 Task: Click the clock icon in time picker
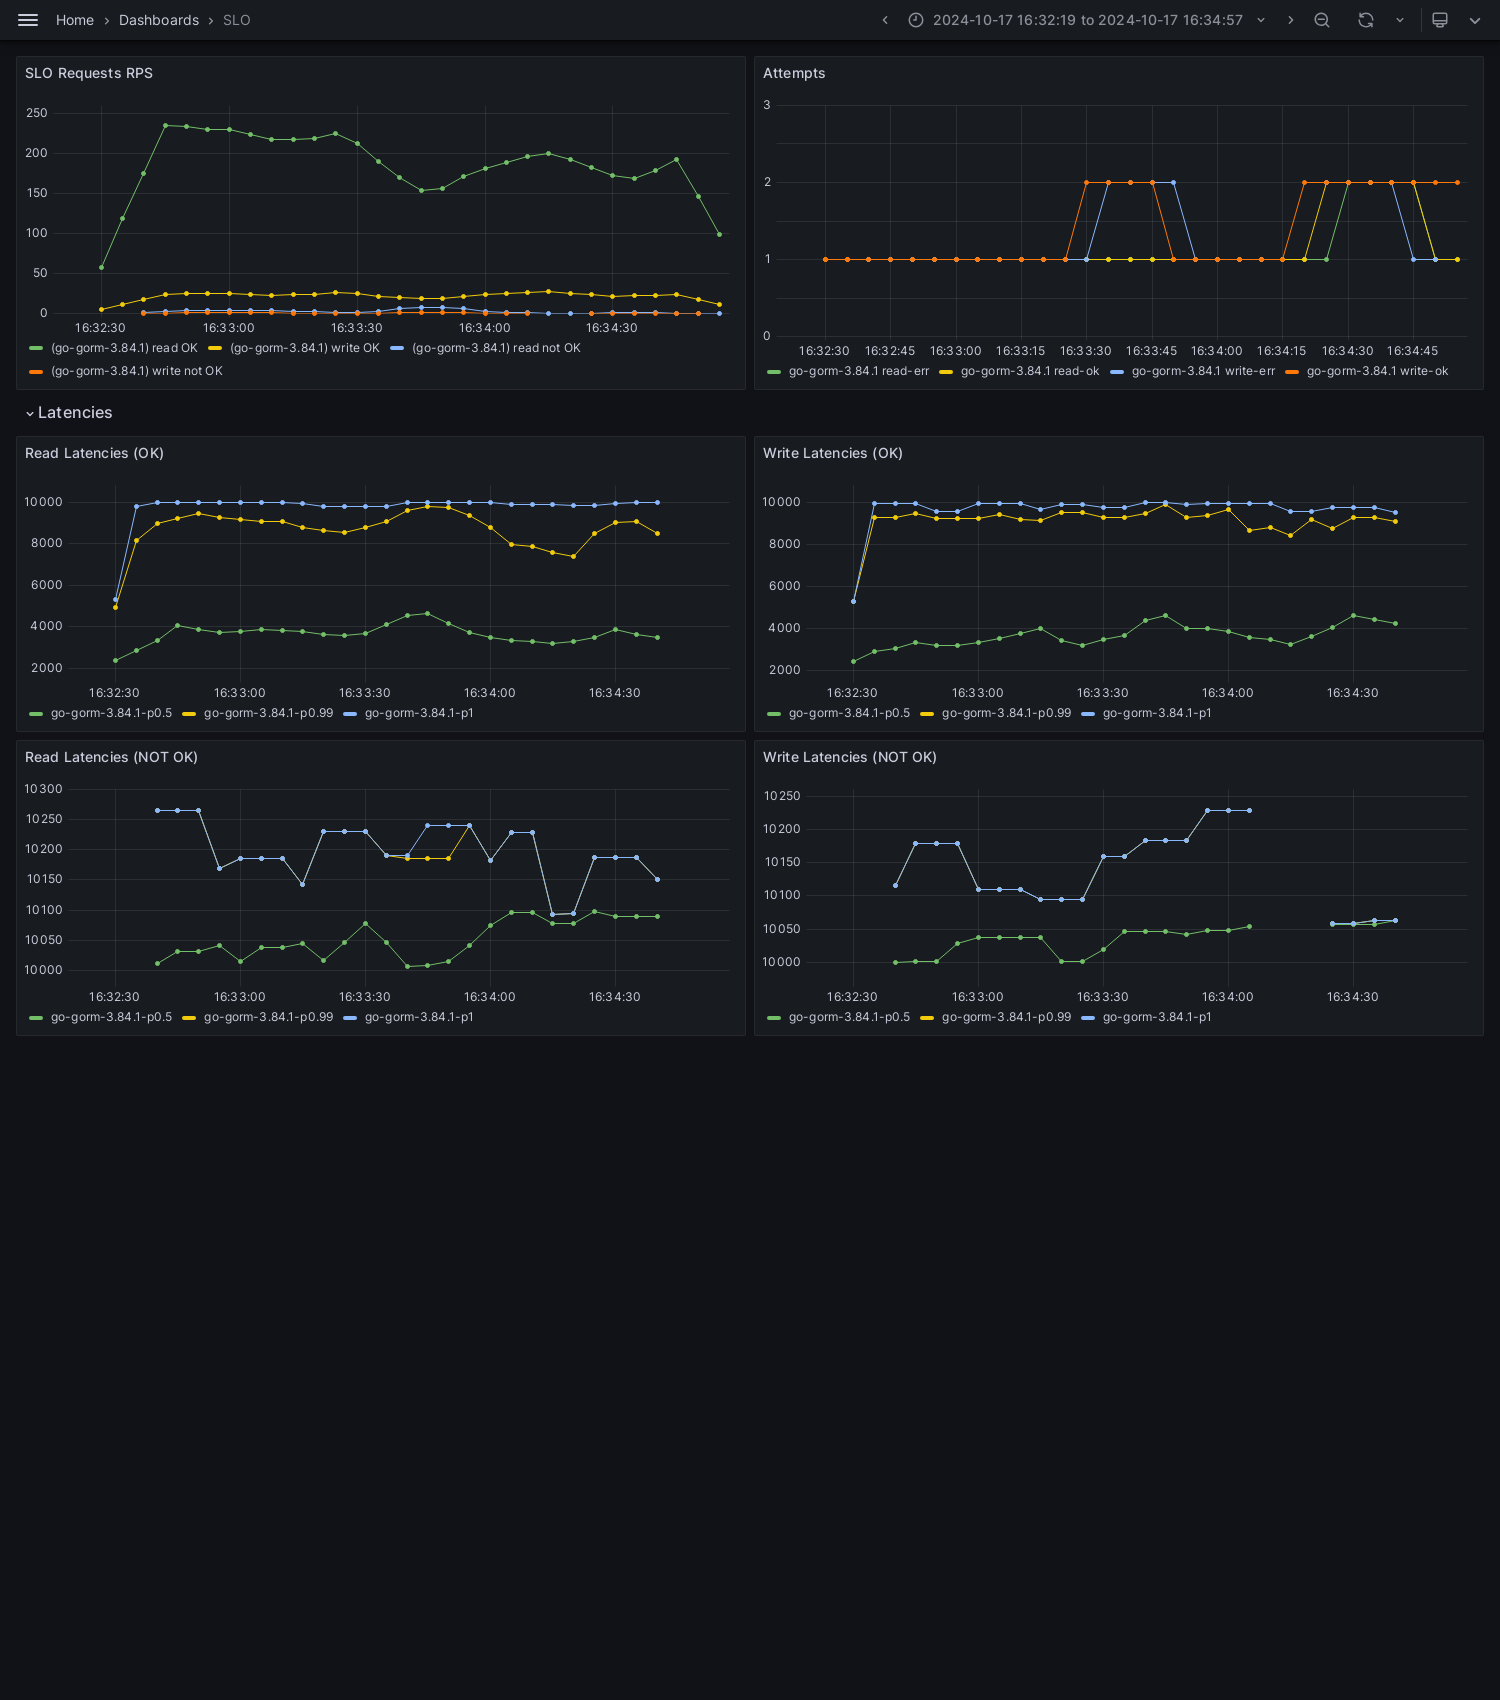(x=916, y=20)
